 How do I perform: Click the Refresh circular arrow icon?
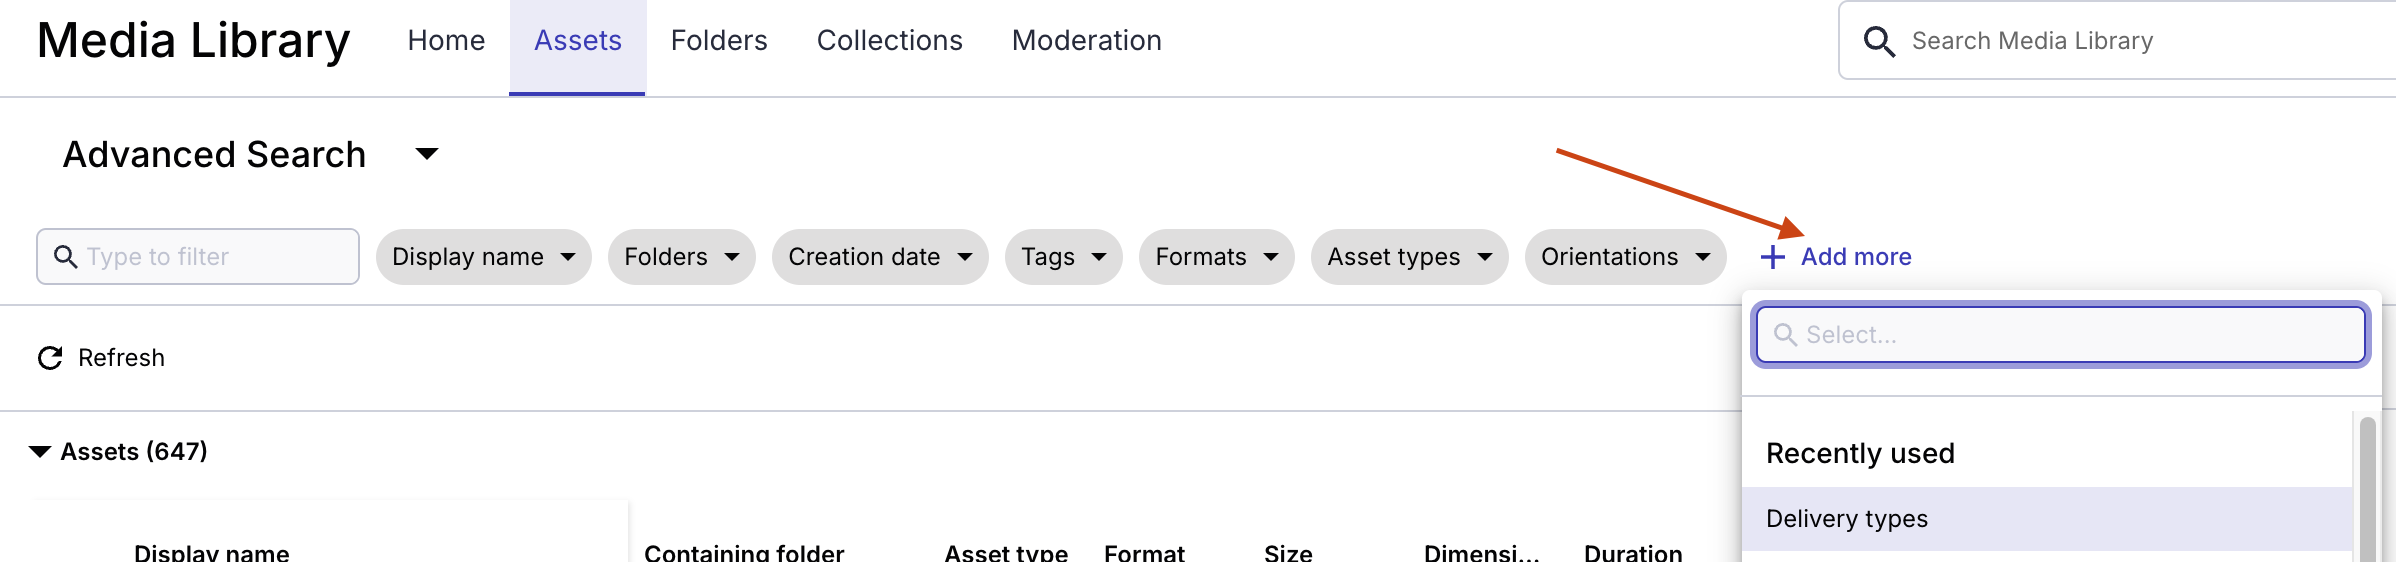[50, 358]
